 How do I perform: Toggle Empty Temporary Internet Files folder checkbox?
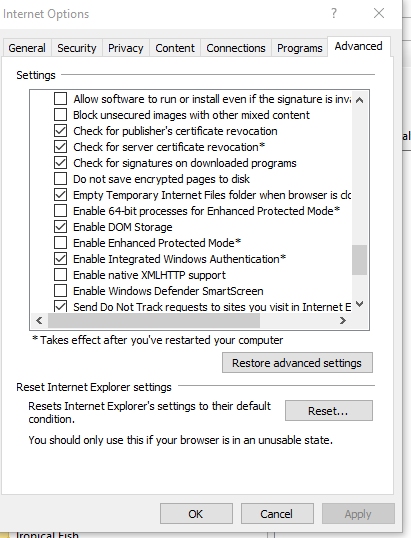point(61,195)
